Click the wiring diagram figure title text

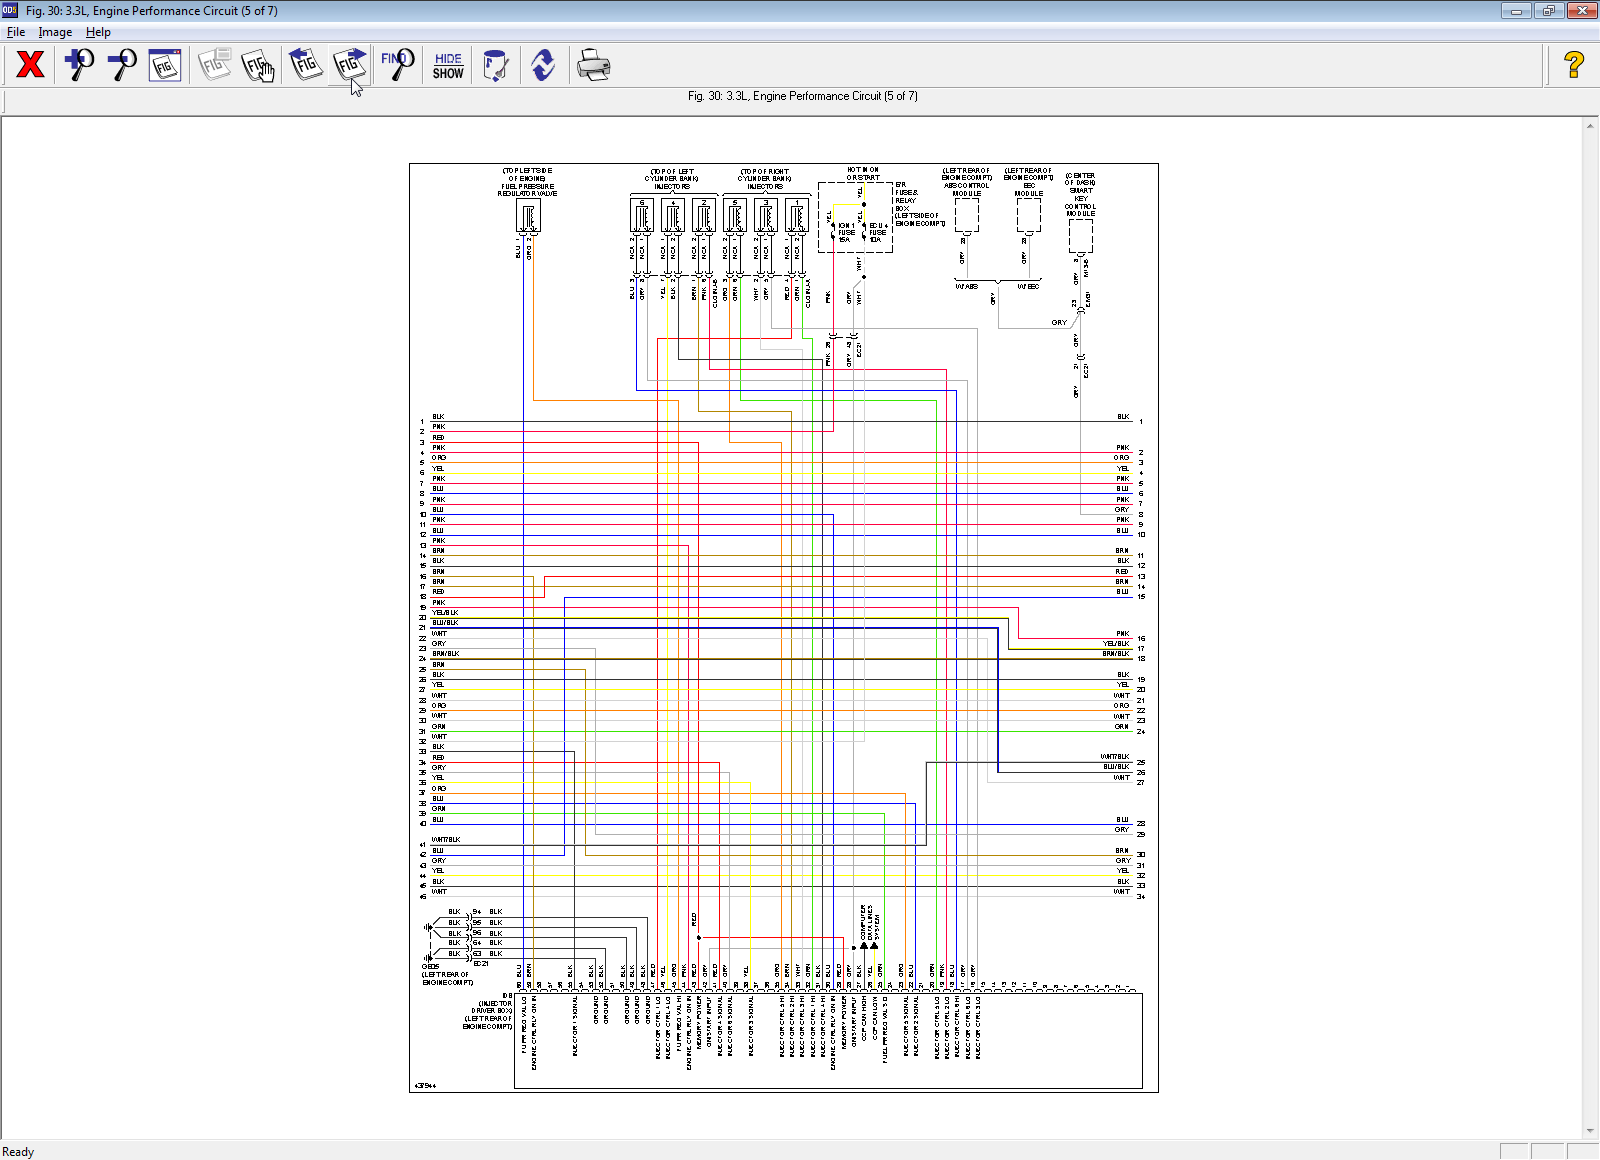802,96
